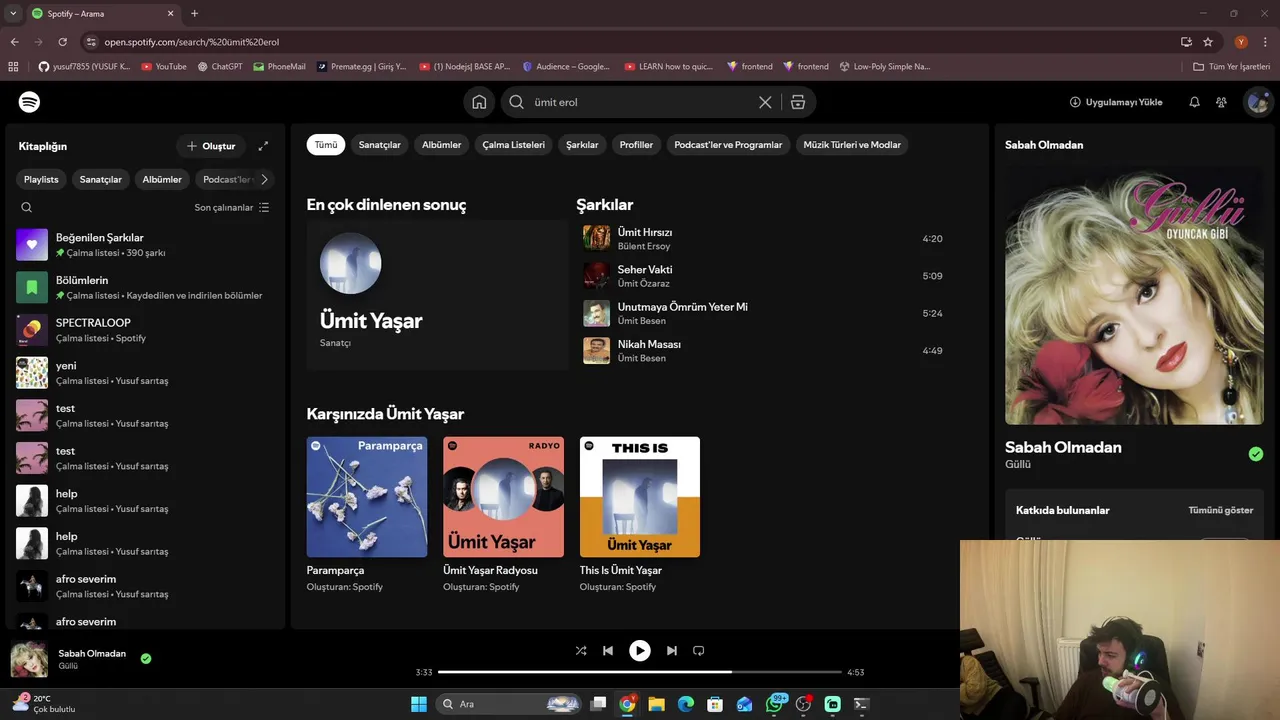Open the This Is Ümit Yaşar card
Viewport: 1280px width, 720px height.
pos(640,514)
